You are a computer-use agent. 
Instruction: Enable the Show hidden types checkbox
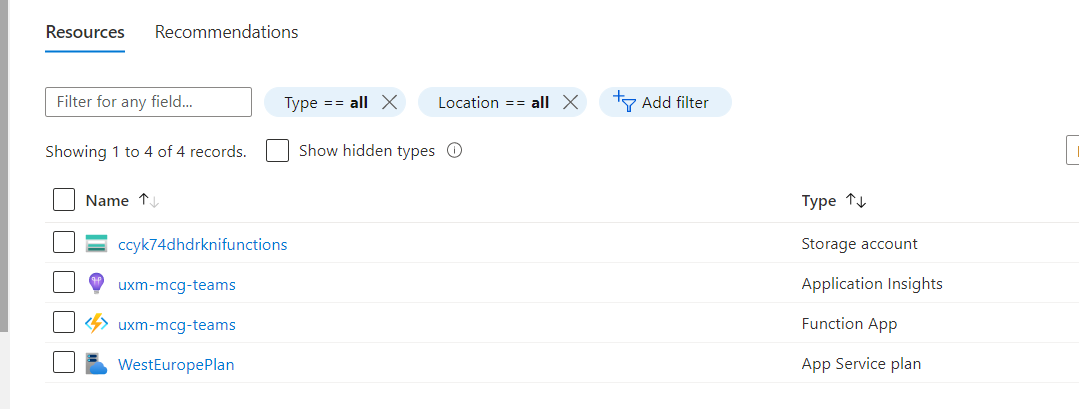pos(278,151)
